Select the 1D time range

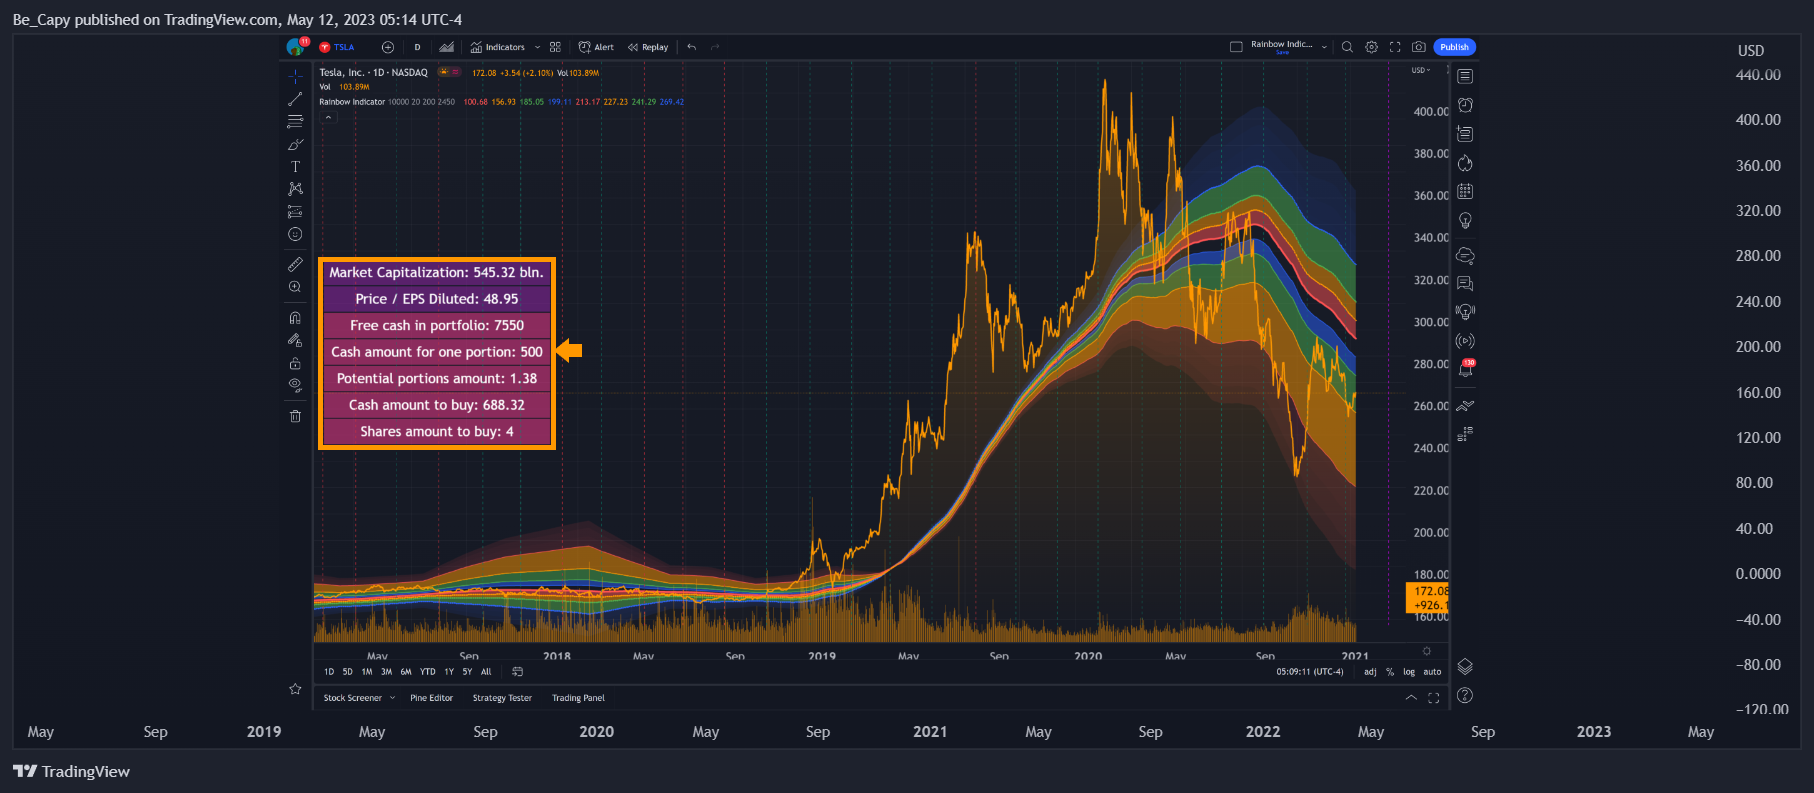pyautogui.click(x=329, y=672)
